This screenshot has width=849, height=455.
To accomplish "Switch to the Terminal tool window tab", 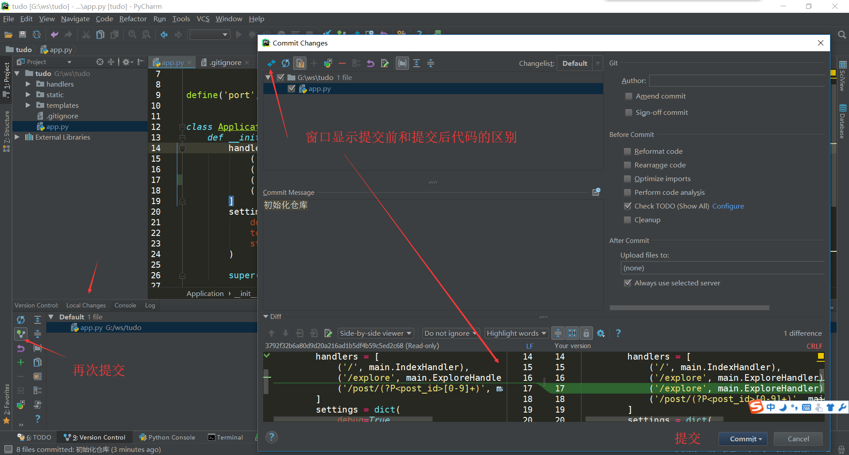I will pos(226,437).
